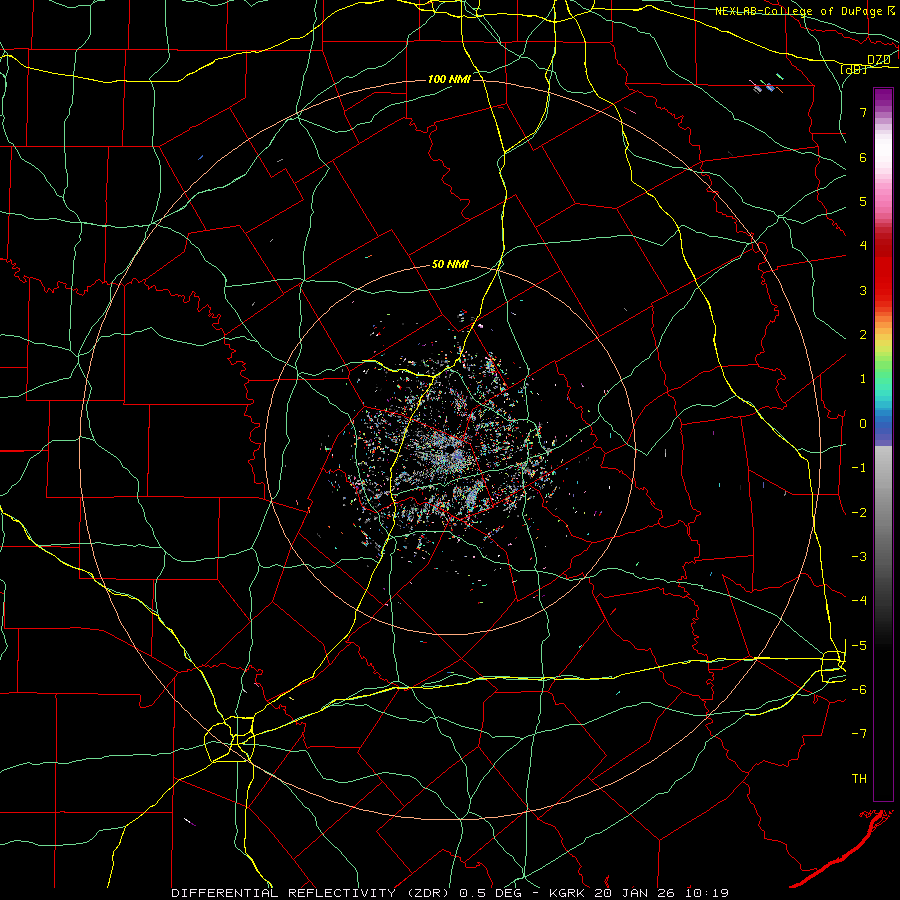
Task: Pick the 5 dB pink color level
Action: [x=883, y=201]
